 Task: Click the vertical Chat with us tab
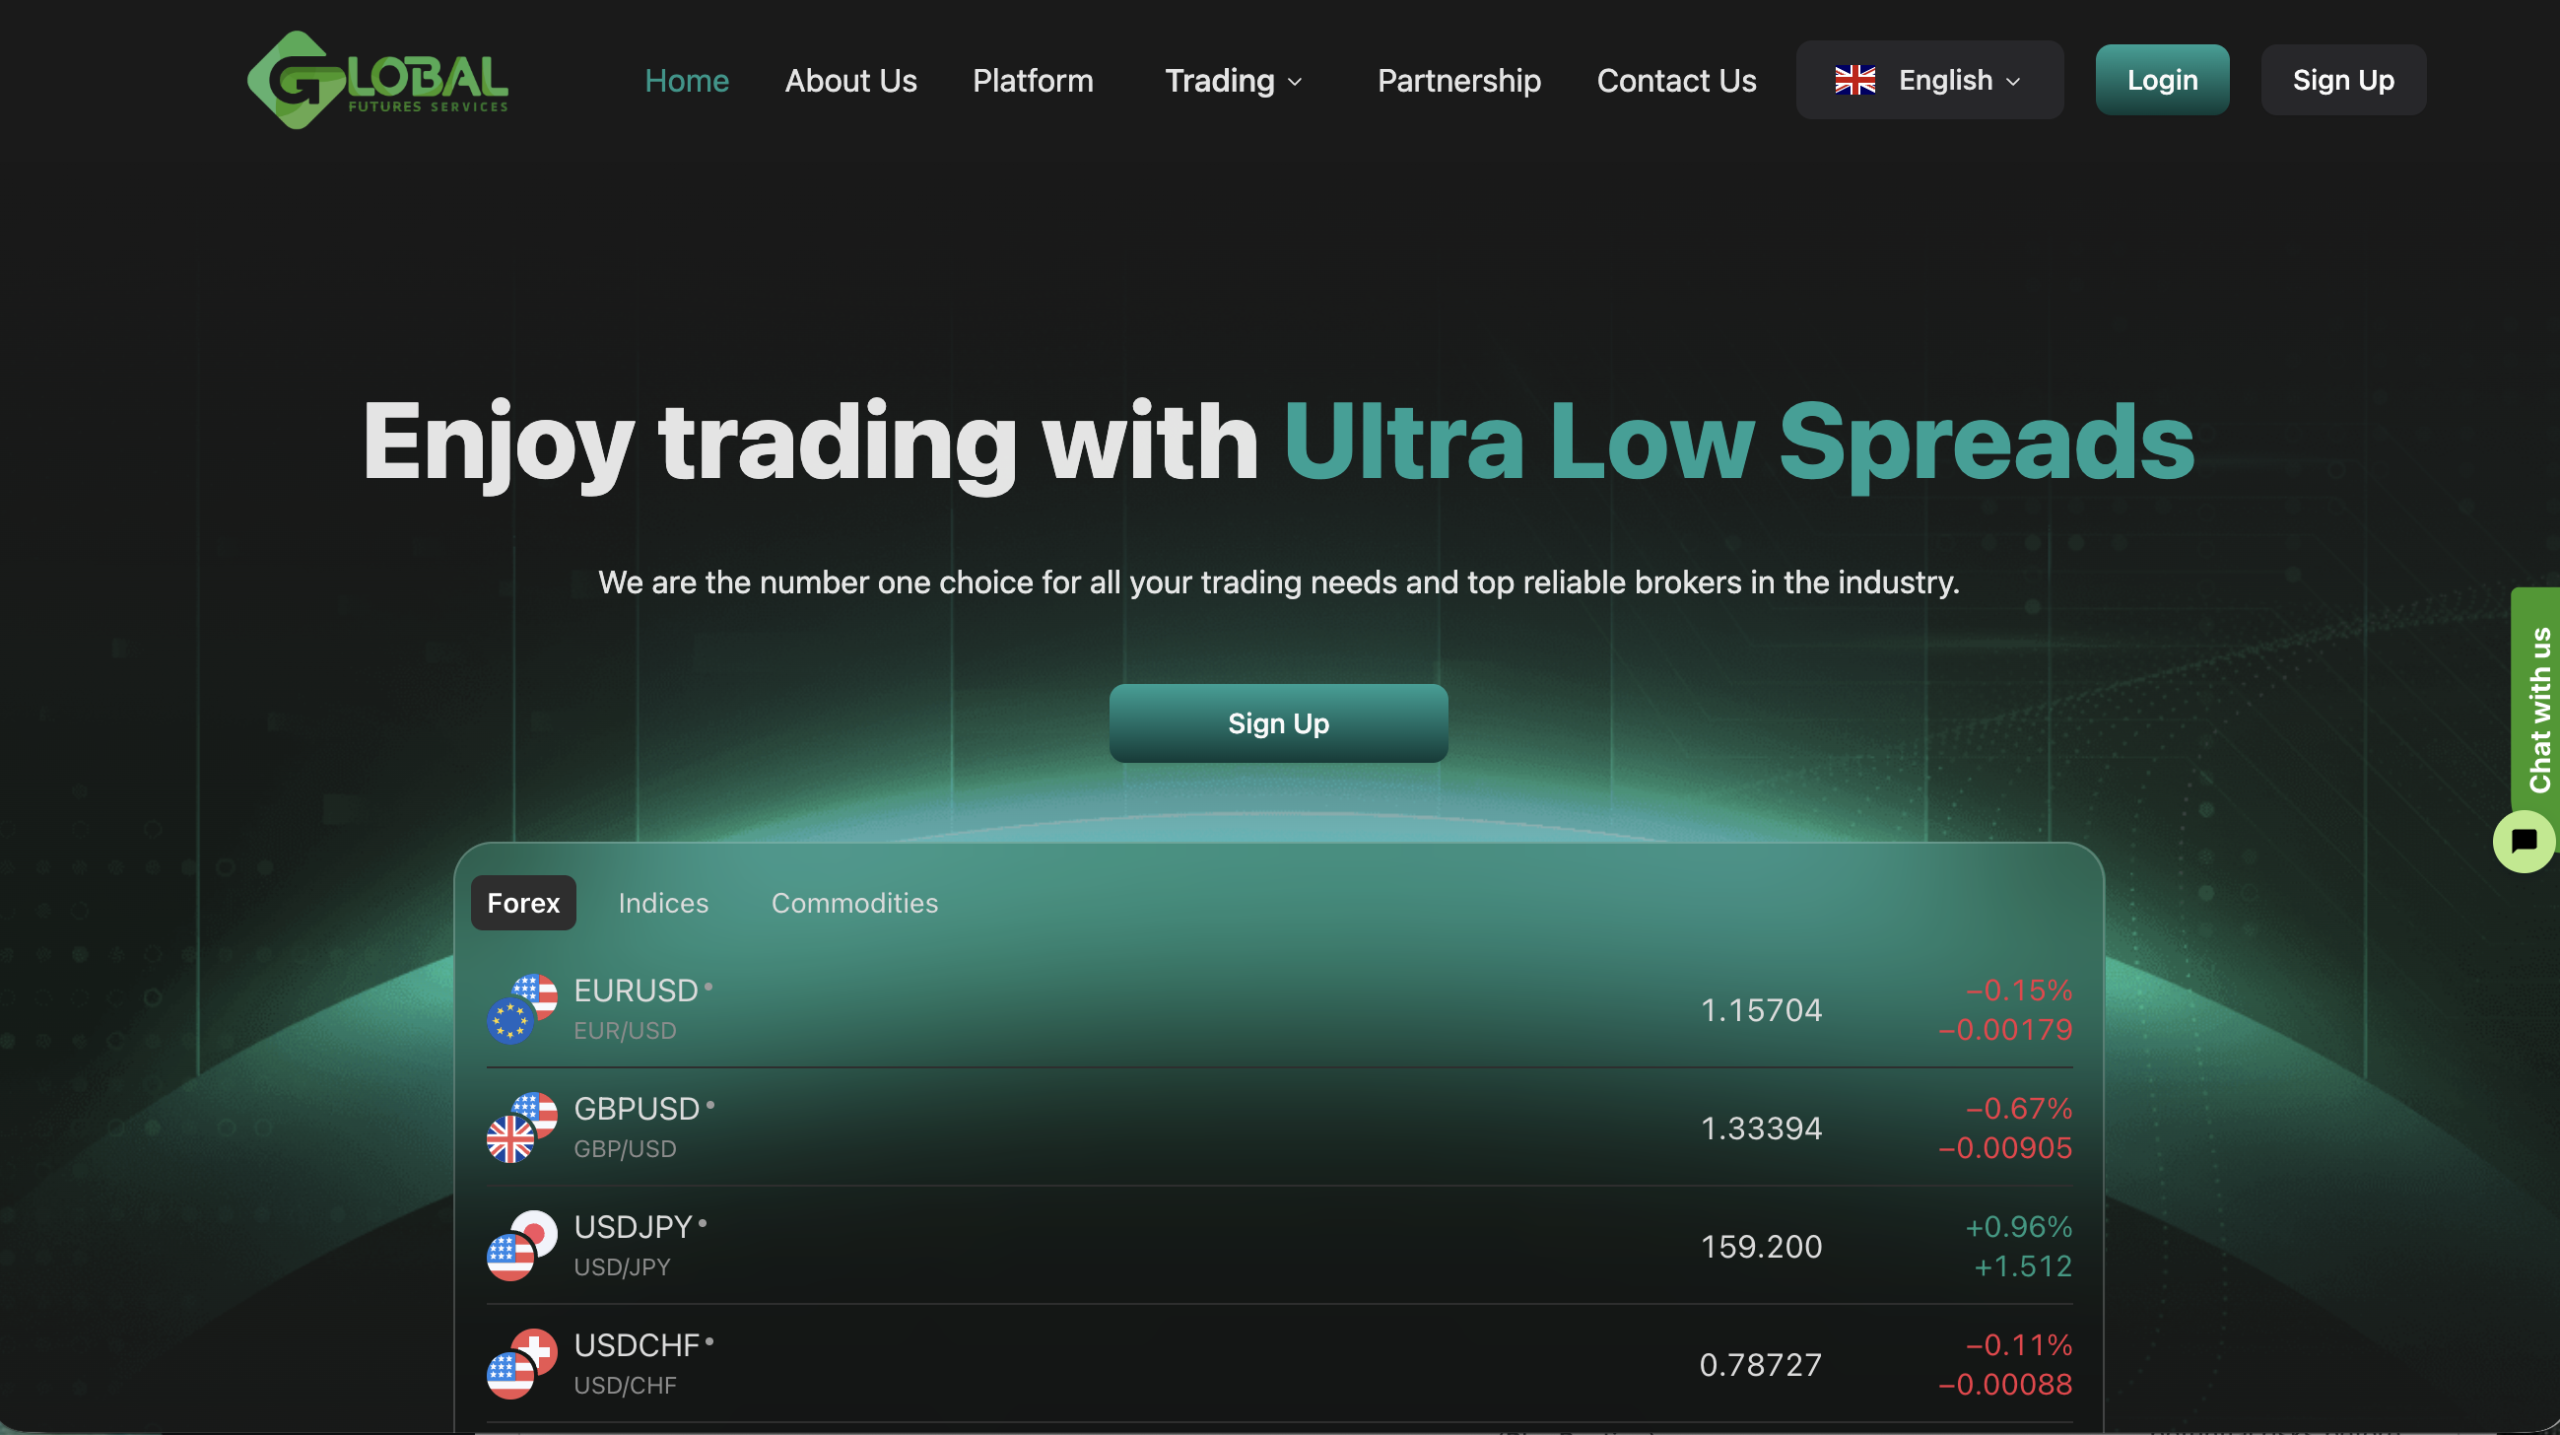point(2537,708)
